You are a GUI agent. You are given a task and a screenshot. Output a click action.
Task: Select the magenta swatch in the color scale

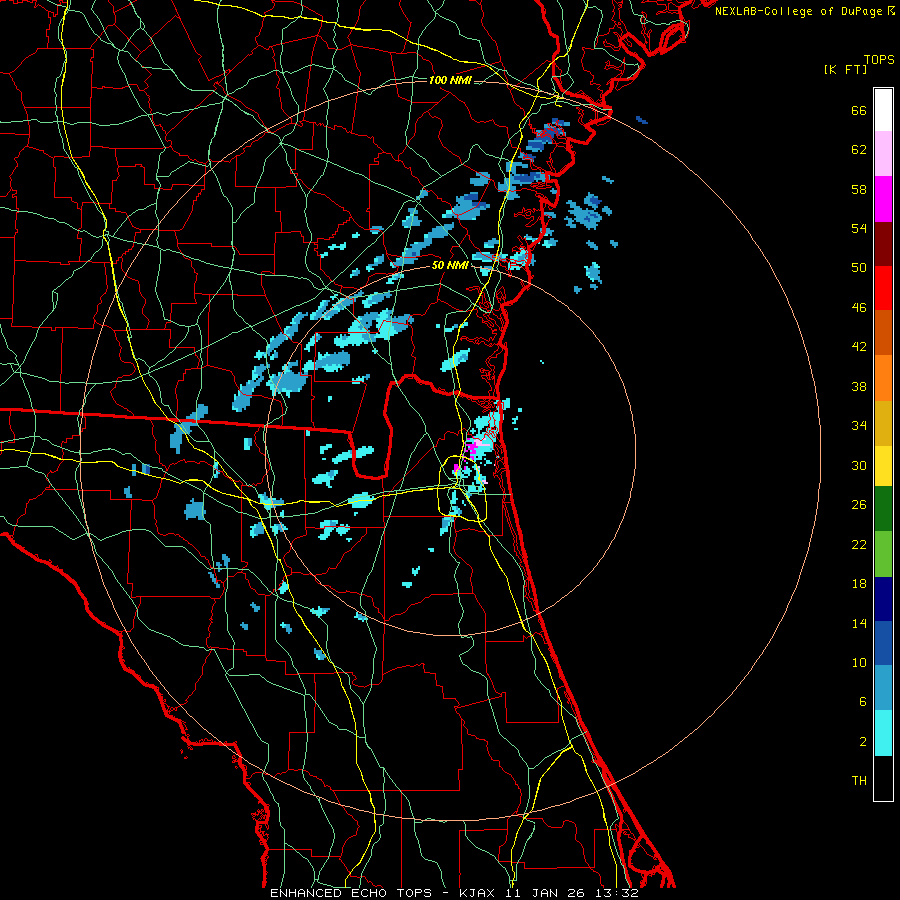[x=883, y=199]
